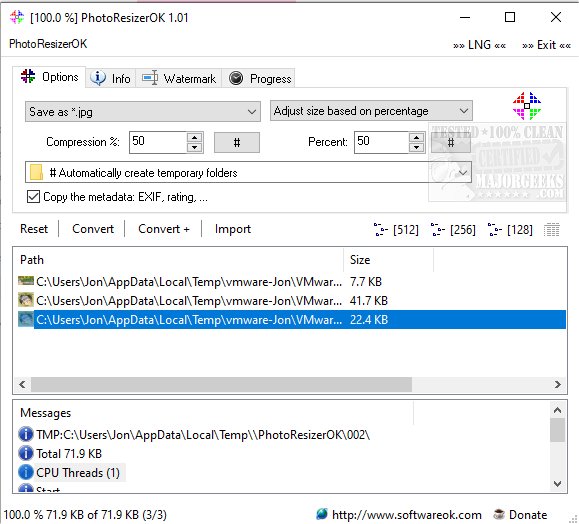Click the first image thumbnail in list

tap(25, 281)
